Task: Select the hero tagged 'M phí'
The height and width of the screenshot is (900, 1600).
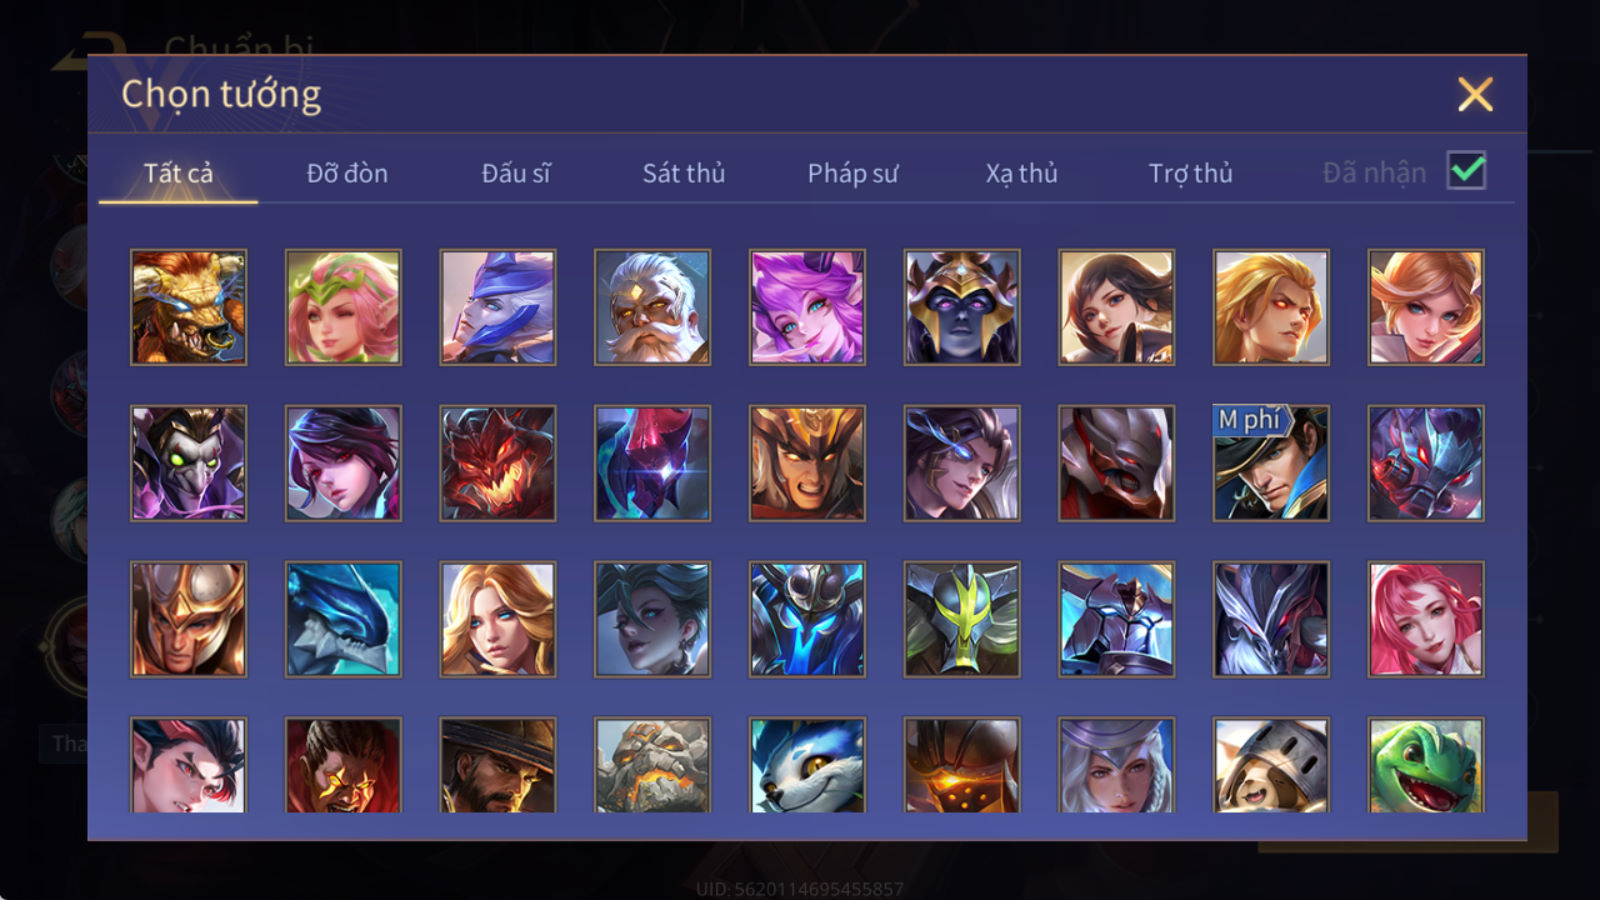Action: tap(1271, 463)
